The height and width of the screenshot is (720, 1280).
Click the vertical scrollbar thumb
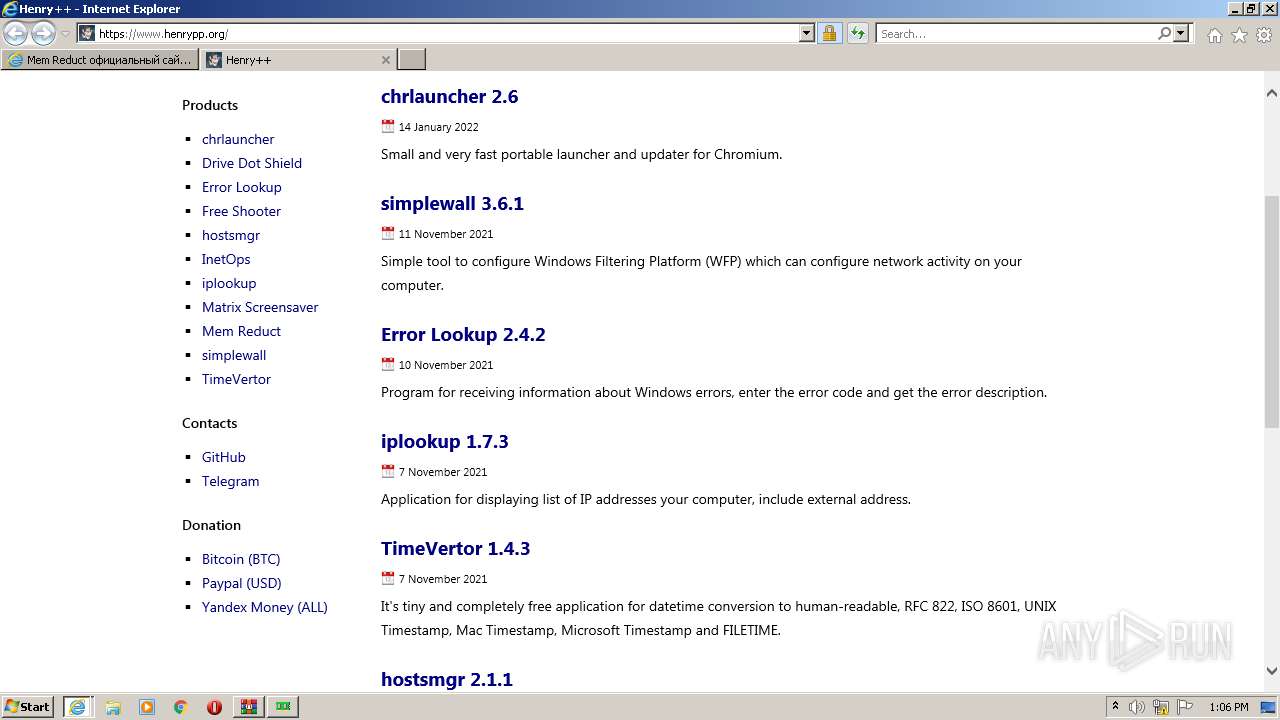tap(1272, 312)
